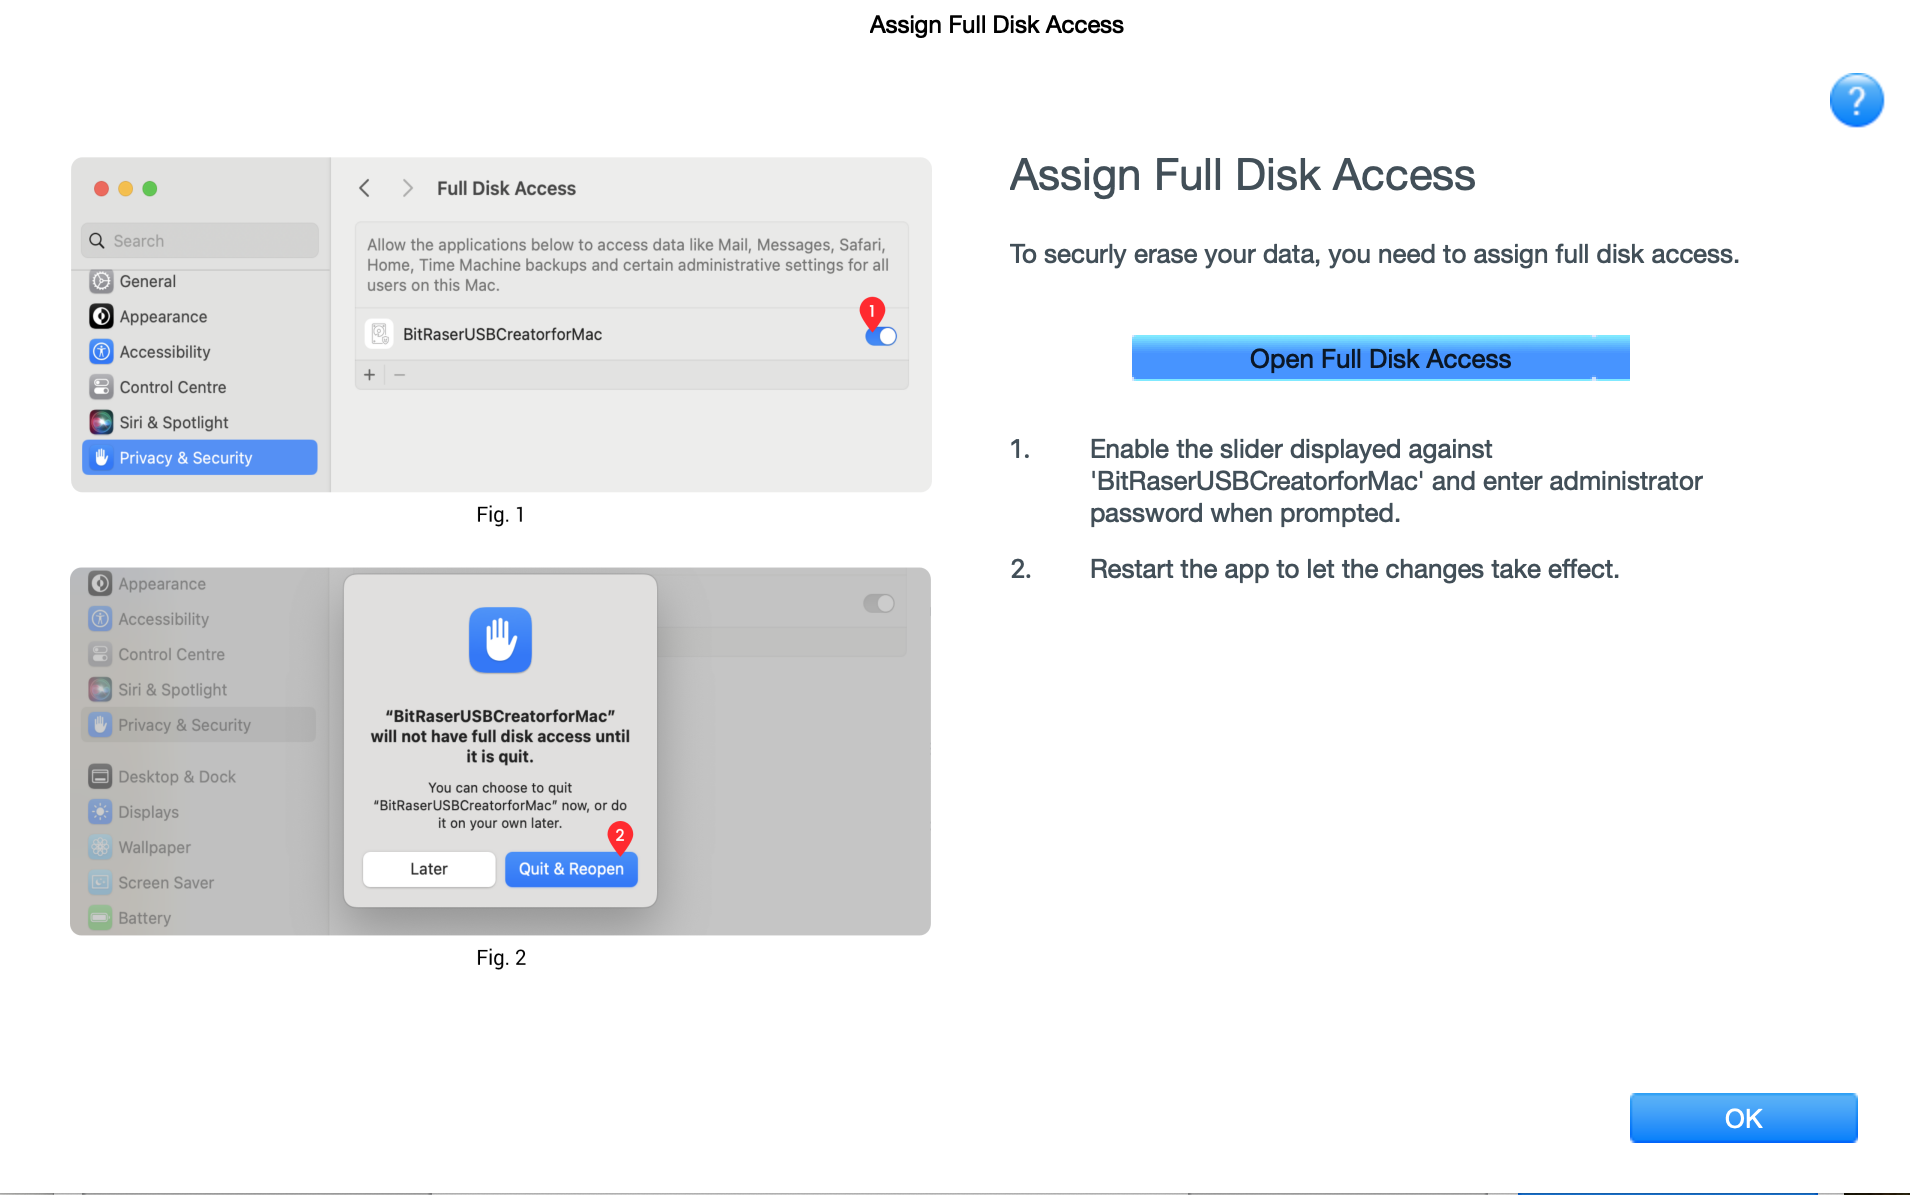Screen dimensions: 1910x1195
Task: Click the 'To securly erase your data' sentence
Action: (1374, 254)
